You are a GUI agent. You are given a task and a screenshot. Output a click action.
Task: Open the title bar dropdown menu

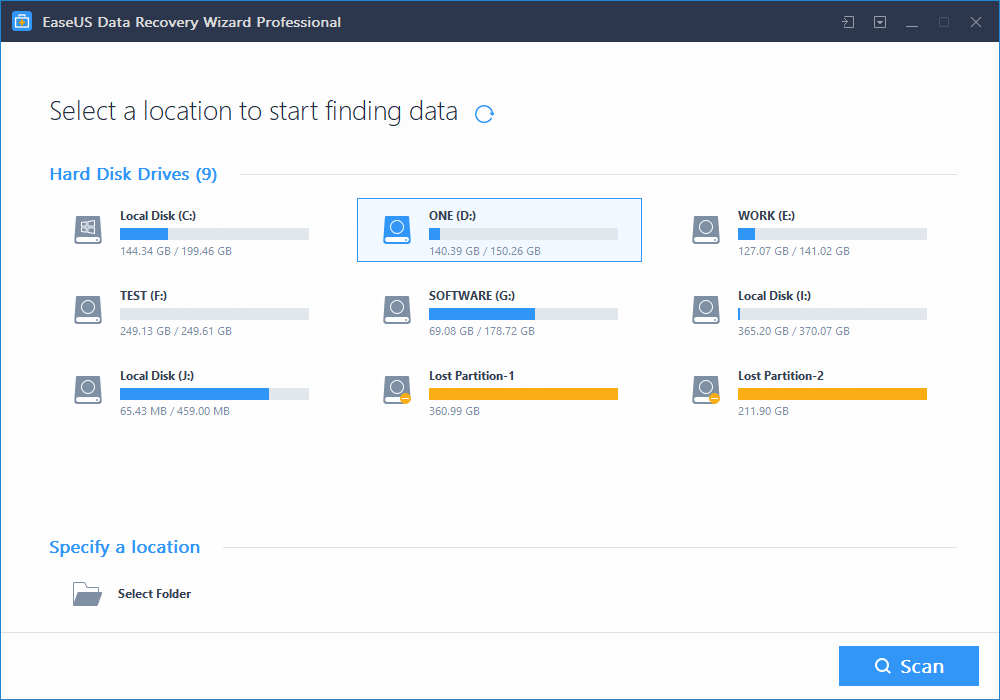880,22
